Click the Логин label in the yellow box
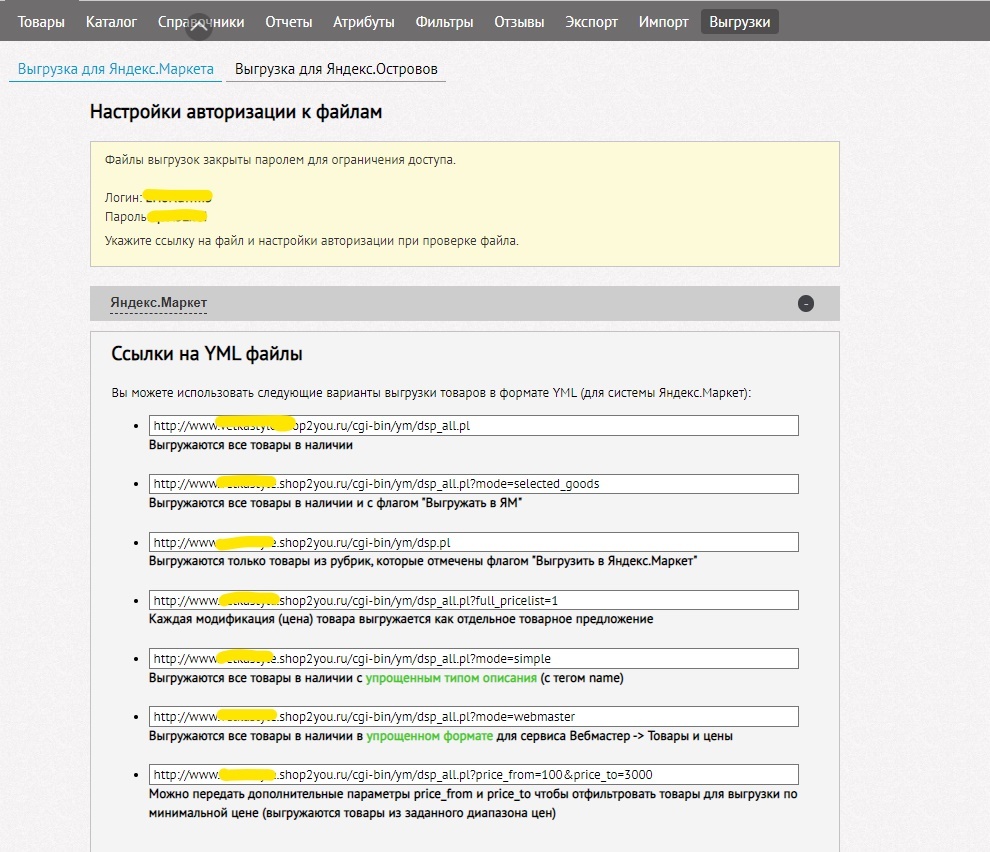 click(x=123, y=198)
